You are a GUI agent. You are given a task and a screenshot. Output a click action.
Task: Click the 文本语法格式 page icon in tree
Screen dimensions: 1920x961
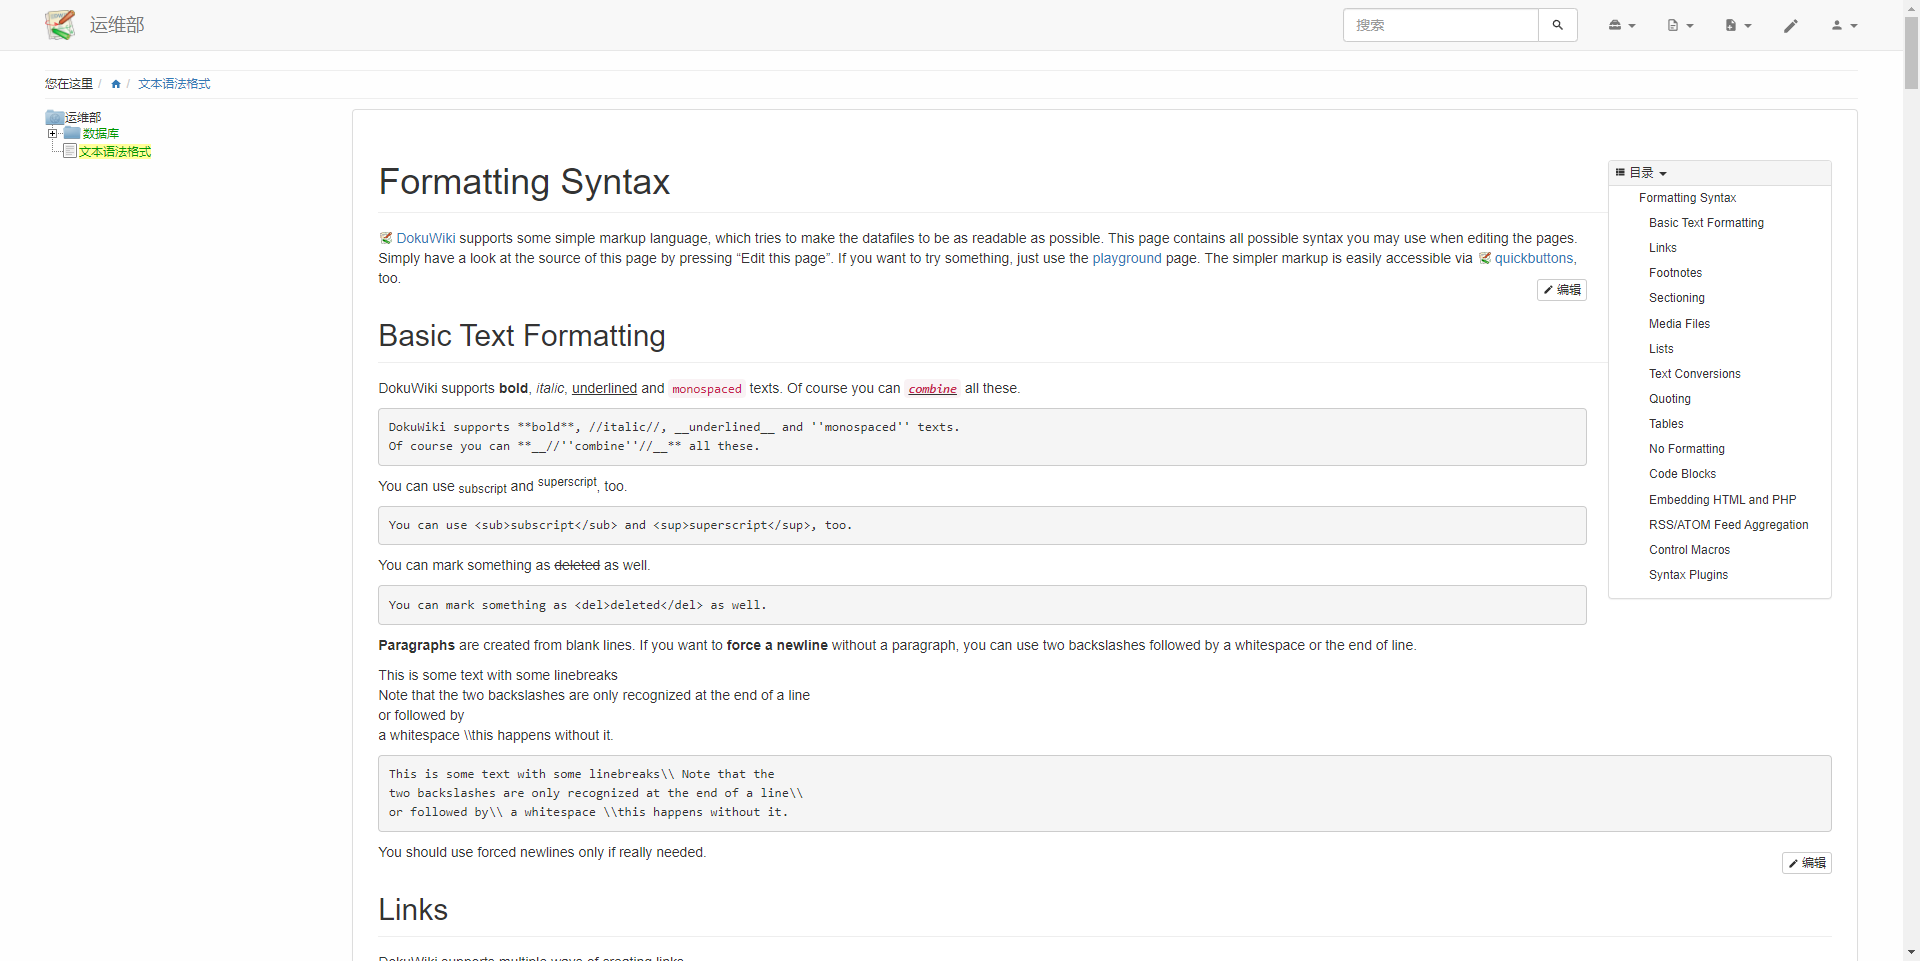(70, 151)
